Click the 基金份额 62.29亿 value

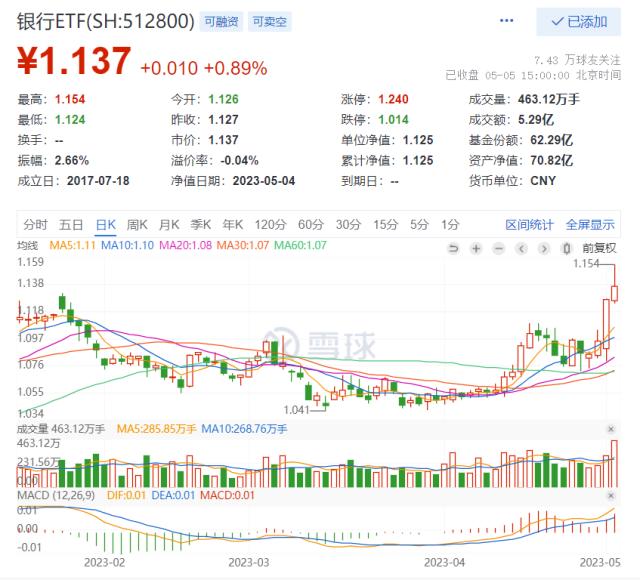(x=551, y=140)
